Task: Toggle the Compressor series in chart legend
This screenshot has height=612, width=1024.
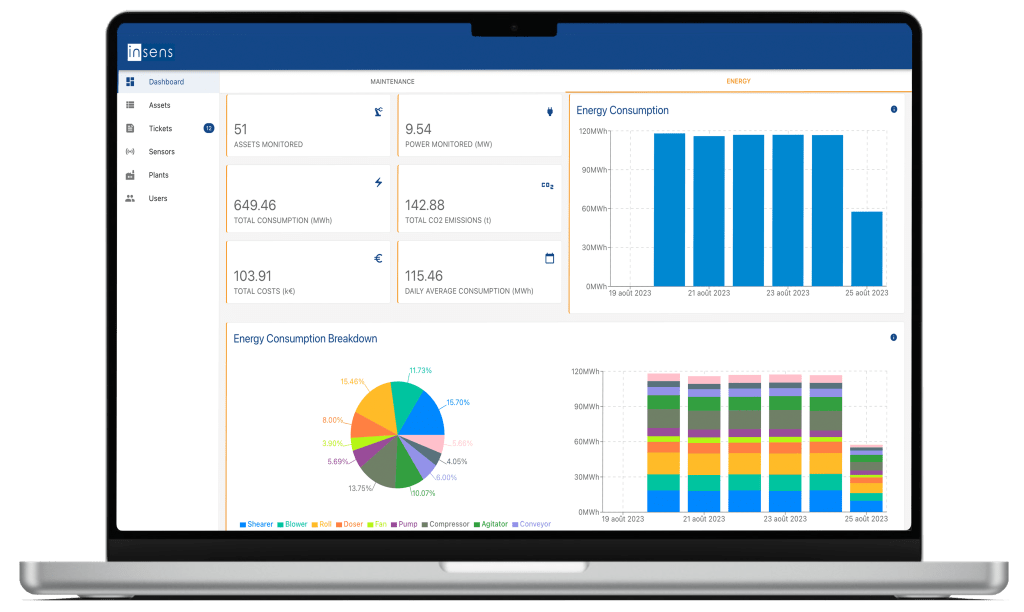Action: pos(444,524)
